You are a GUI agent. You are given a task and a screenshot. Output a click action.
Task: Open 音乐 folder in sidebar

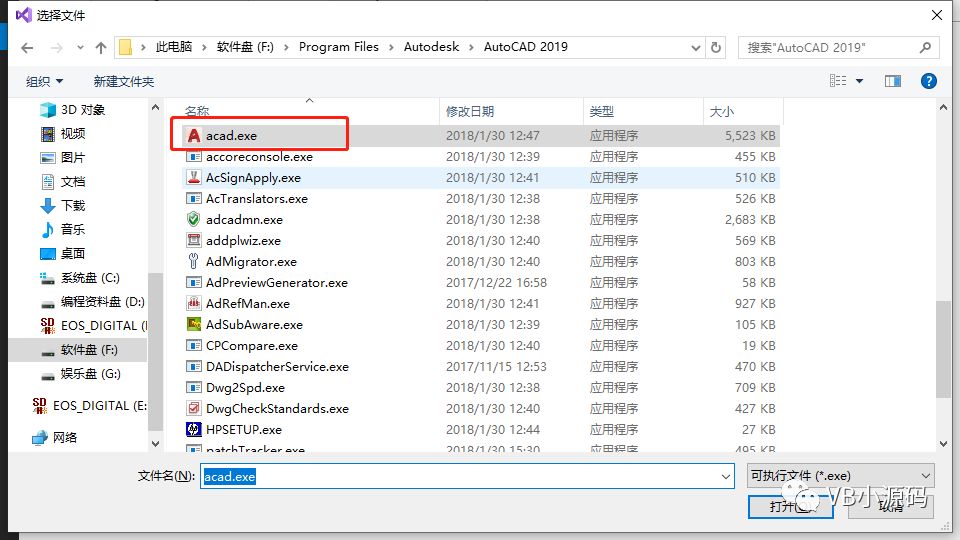coord(63,230)
